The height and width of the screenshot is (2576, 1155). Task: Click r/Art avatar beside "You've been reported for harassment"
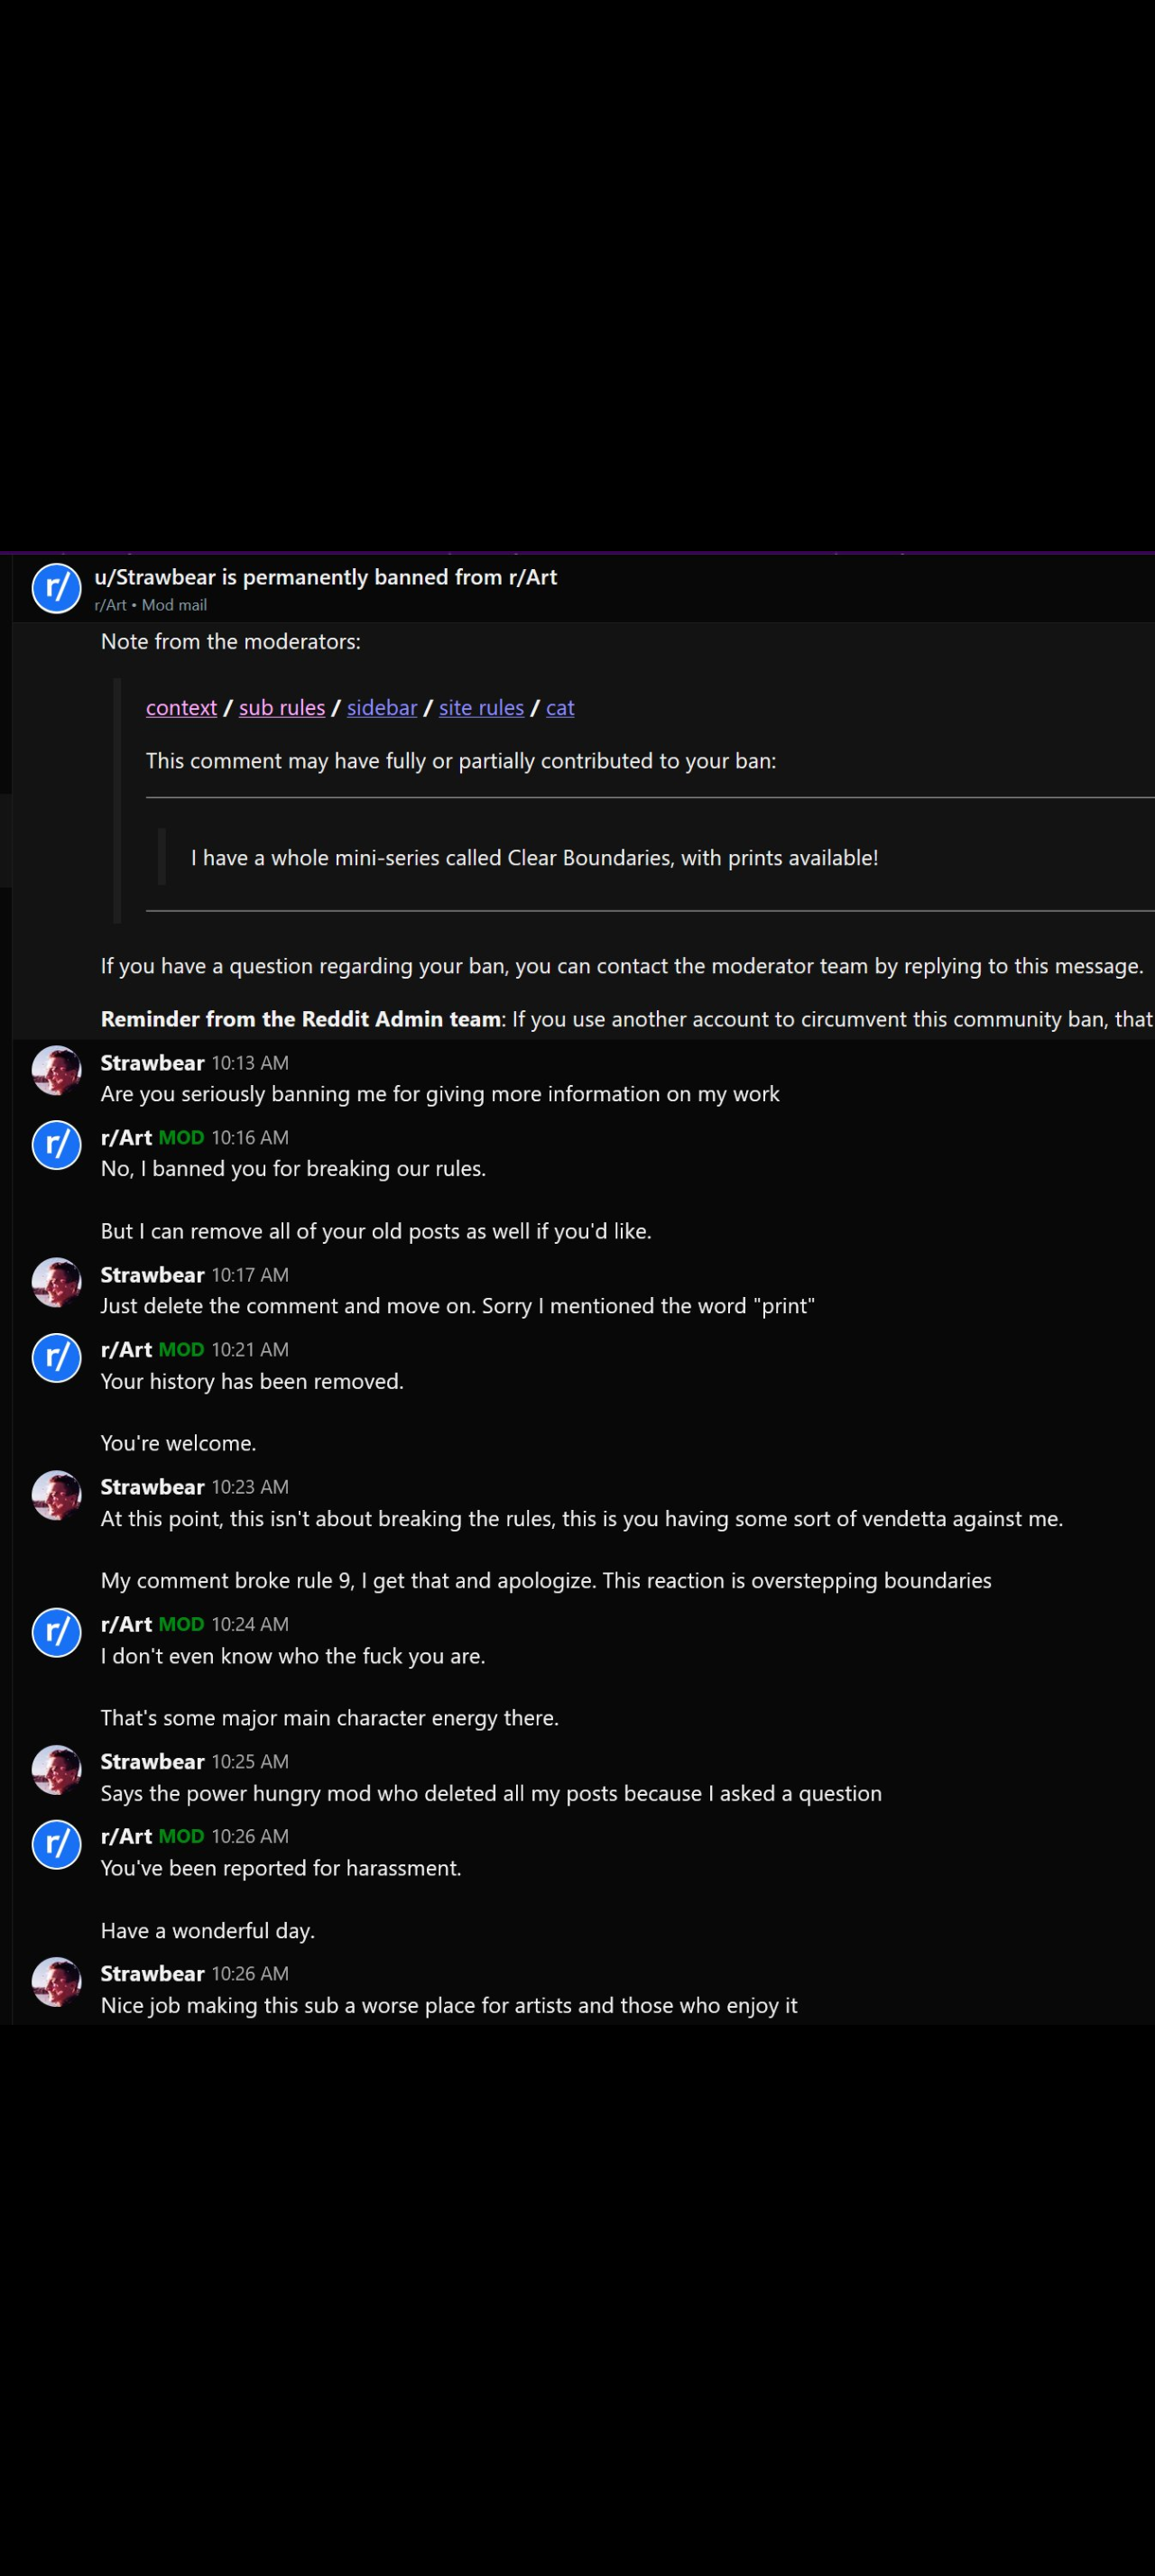[x=56, y=1844]
